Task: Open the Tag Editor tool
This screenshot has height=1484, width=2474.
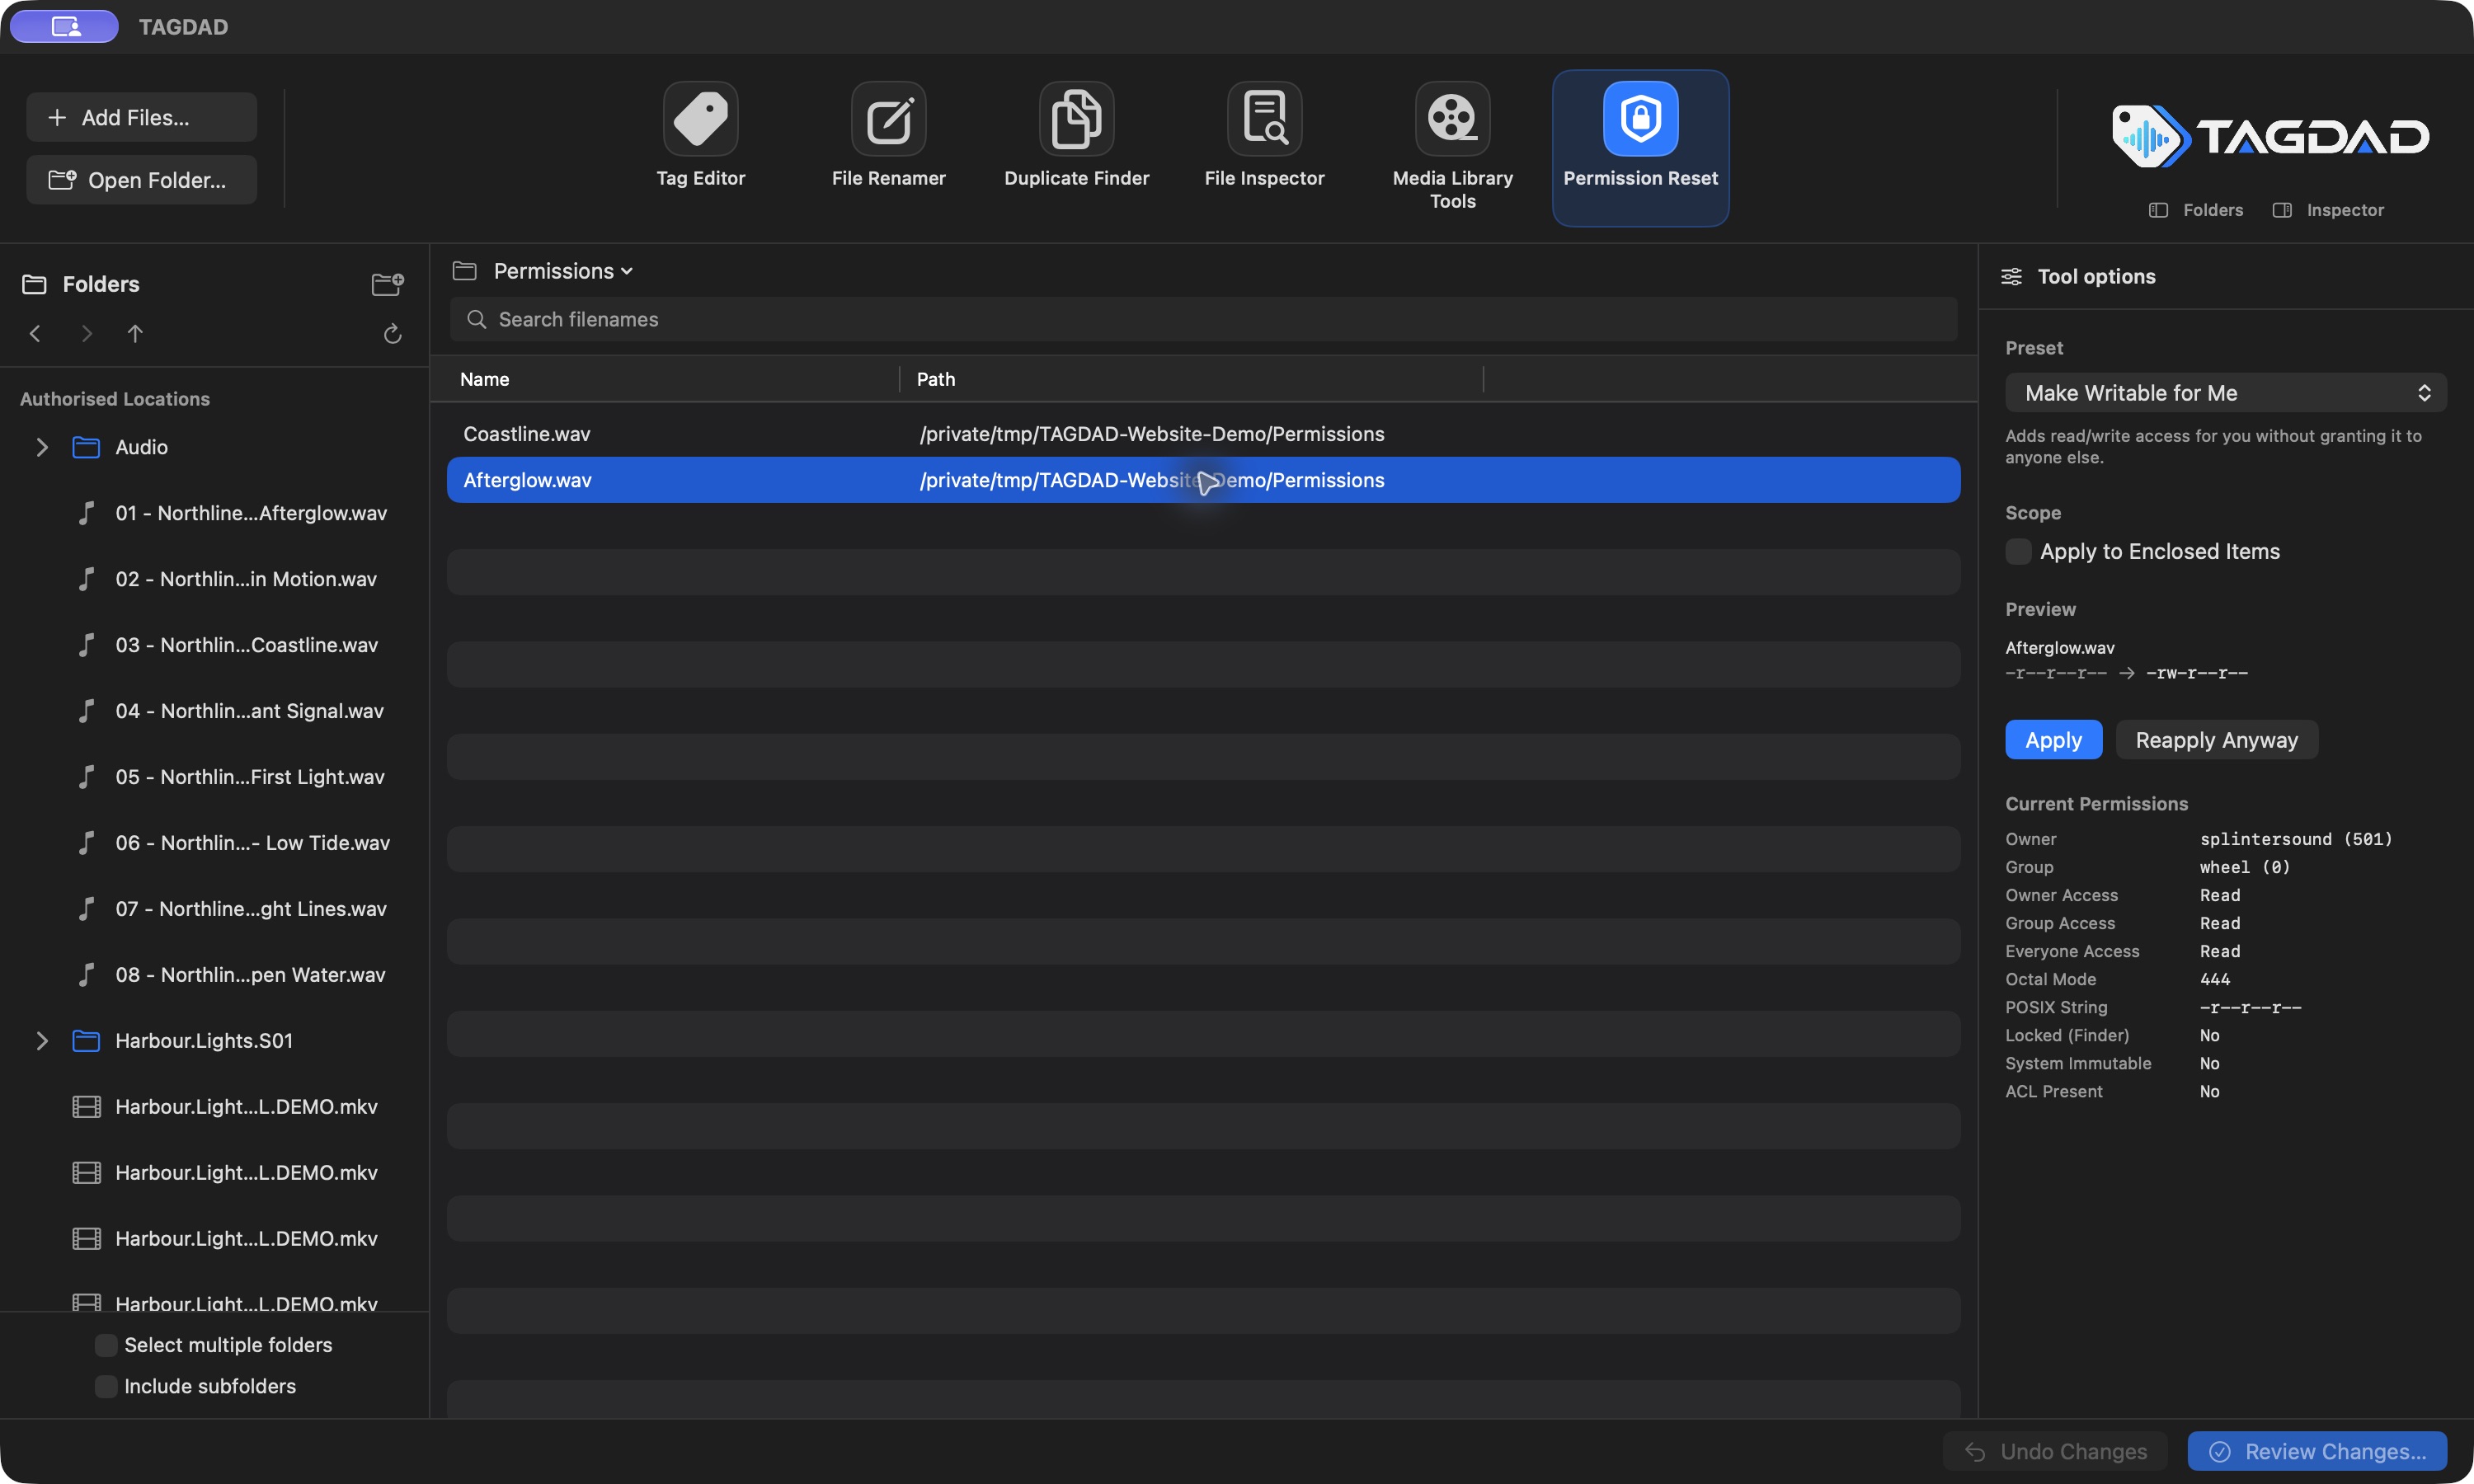Action: [x=700, y=136]
